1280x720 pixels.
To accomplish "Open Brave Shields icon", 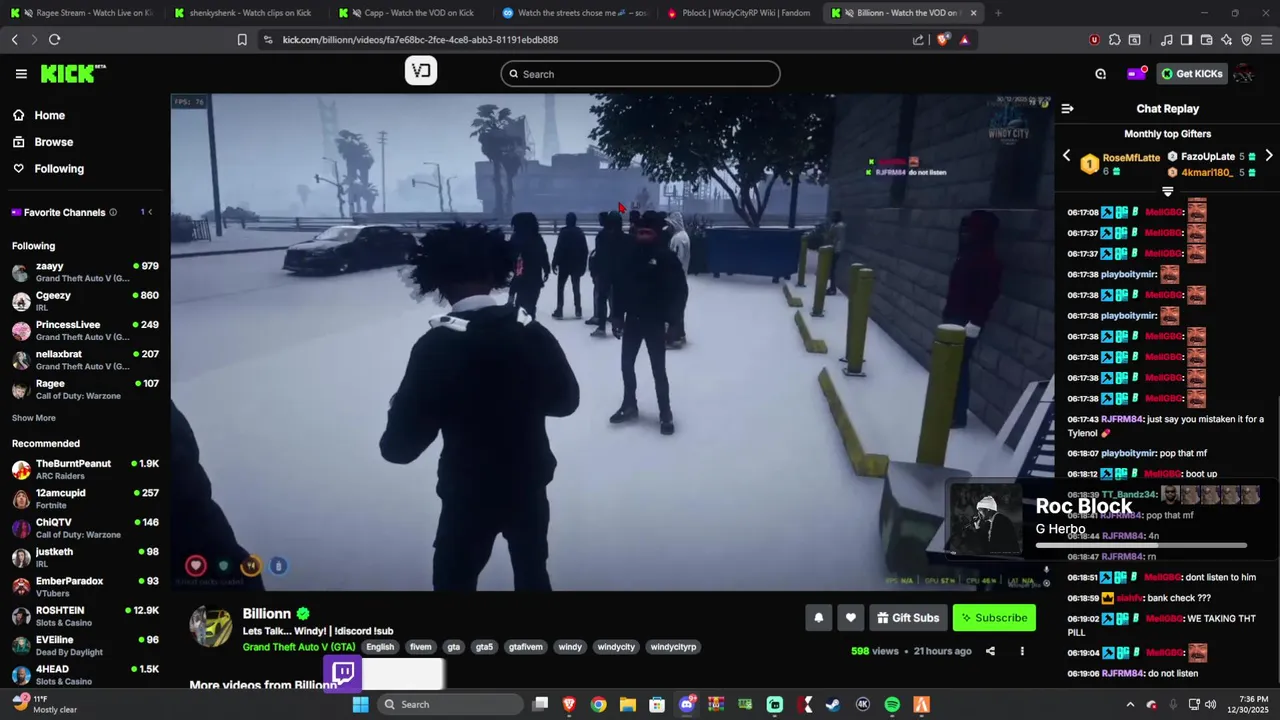I will coord(944,40).
